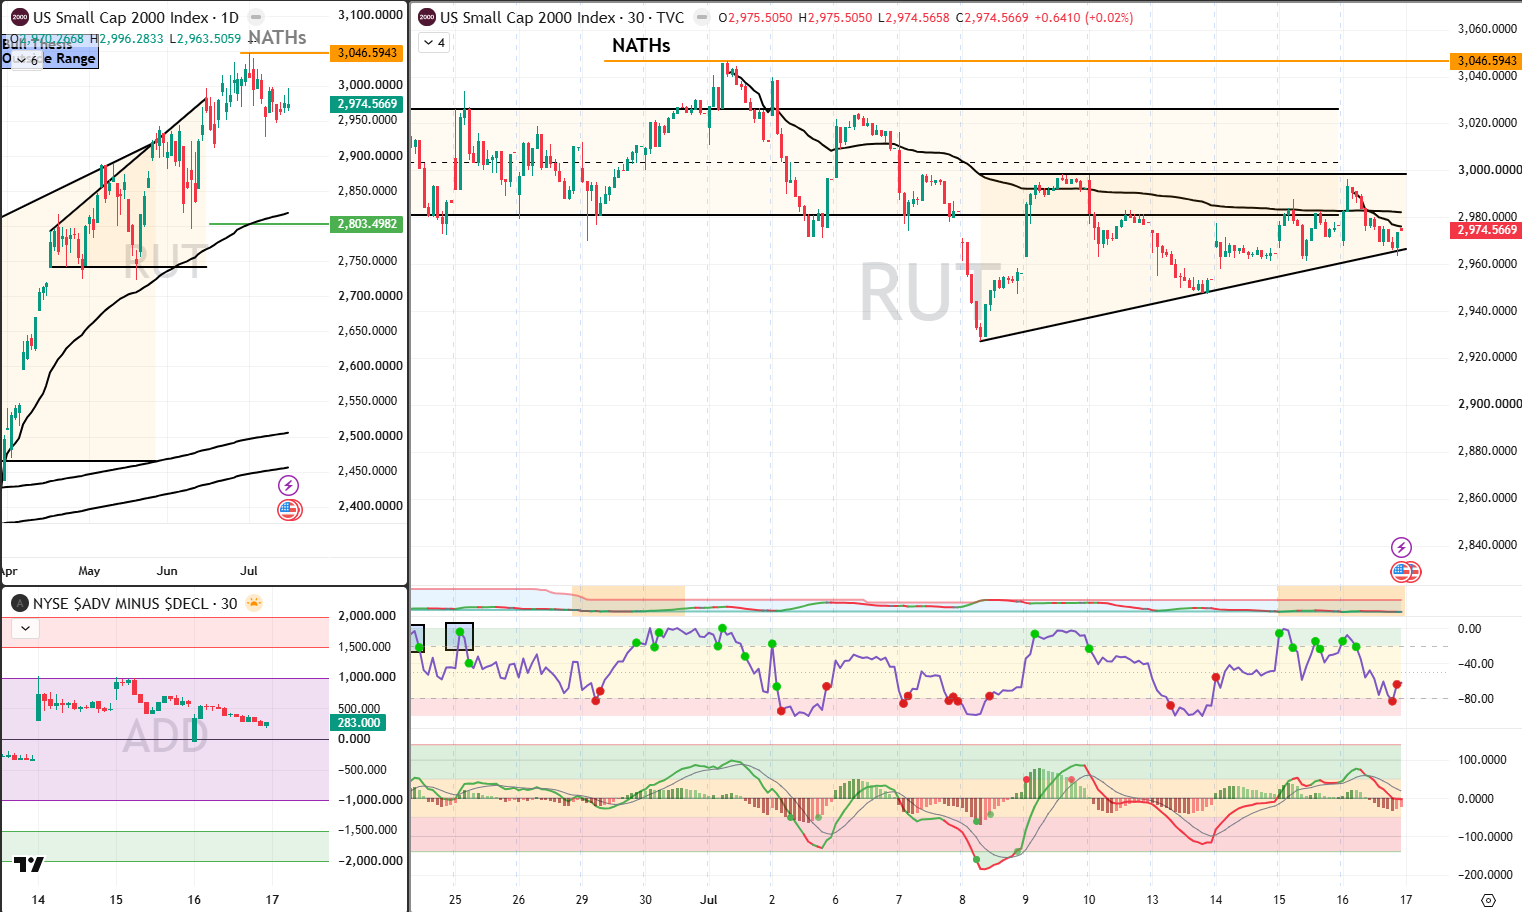Click orange 3,046.5943 label on 30-minute price axis
This screenshot has width=1522, height=912.
coord(1486,61)
